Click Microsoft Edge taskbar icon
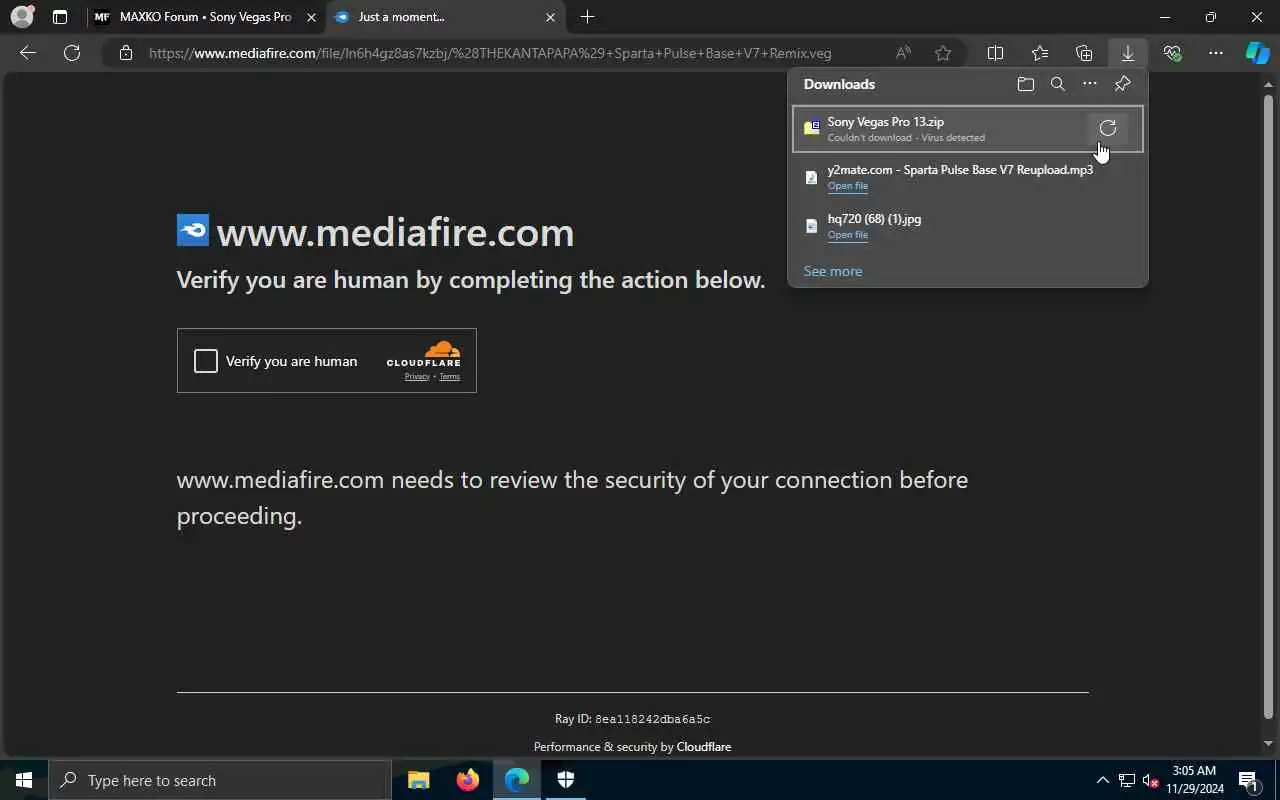Image resolution: width=1280 pixels, height=800 pixels. click(x=517, y=780)
